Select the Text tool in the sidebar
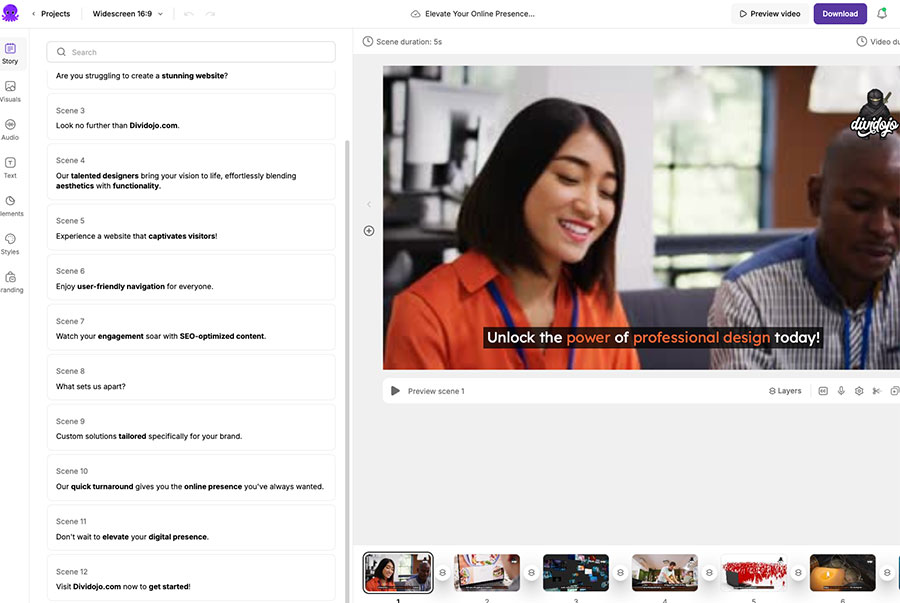Screen dimensions: 900x603 [10, 167]
